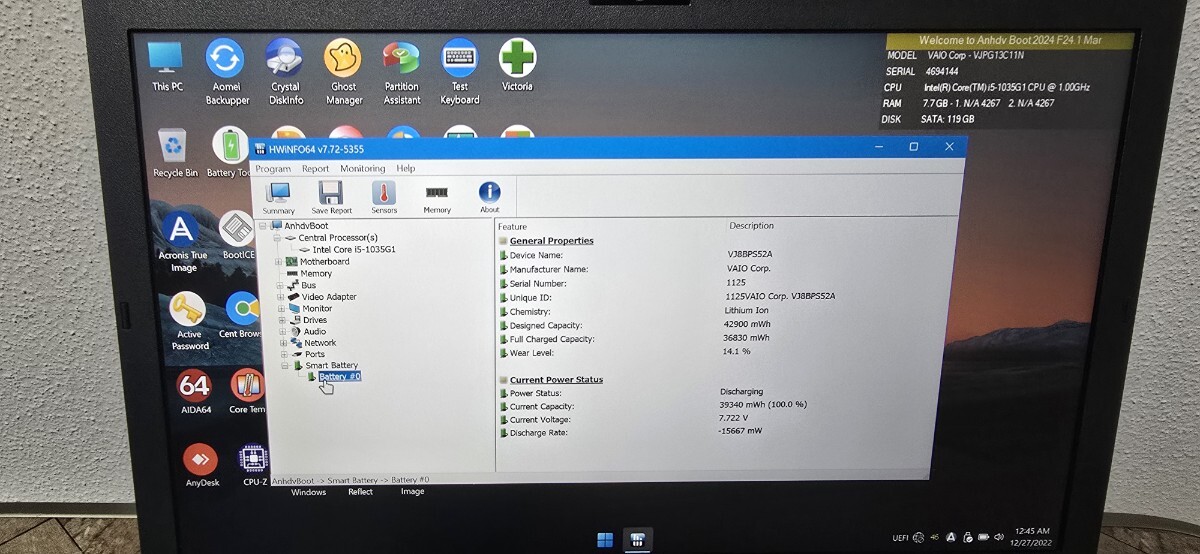Expand the Video Adapter tree node

coord(280,297)
